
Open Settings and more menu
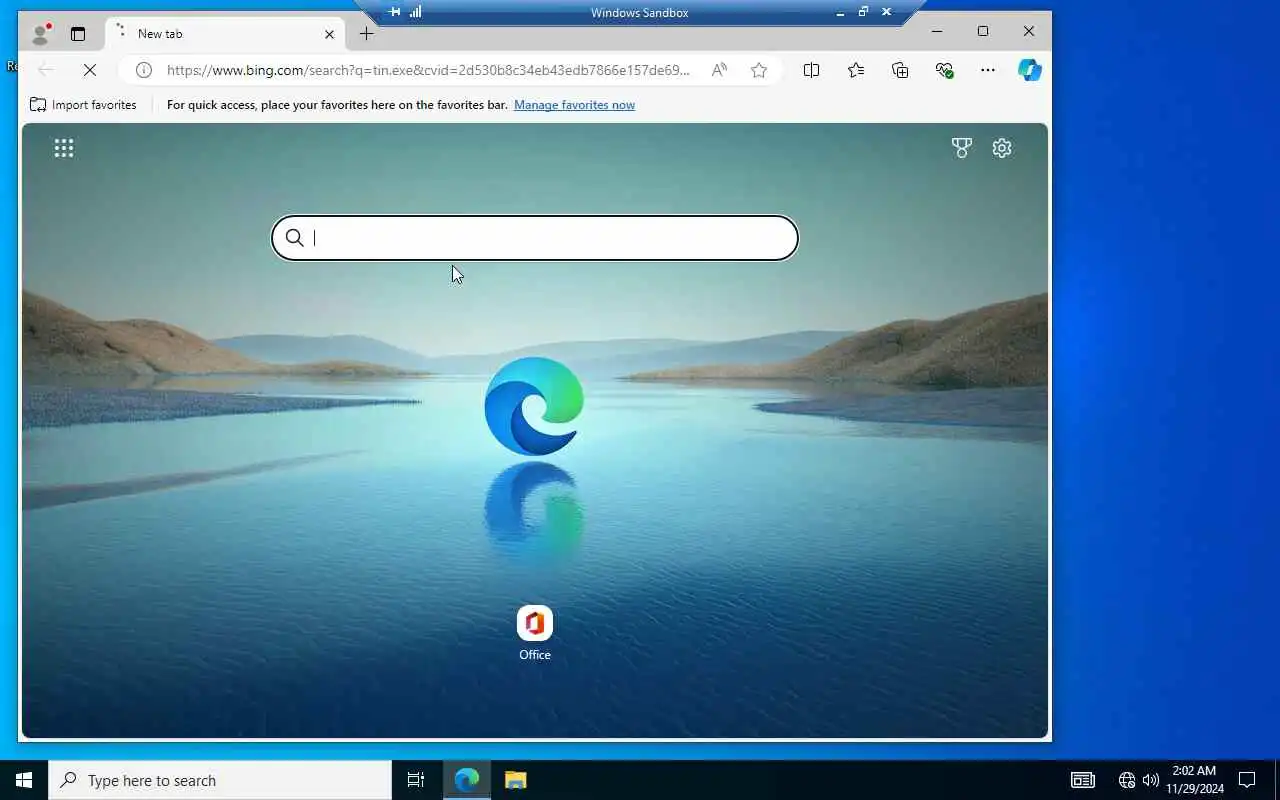click(988, 70)
